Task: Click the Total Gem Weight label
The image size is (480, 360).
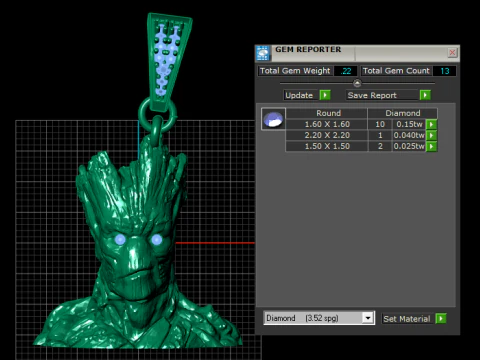Action: pyautogui.click(x=295, y=71)
